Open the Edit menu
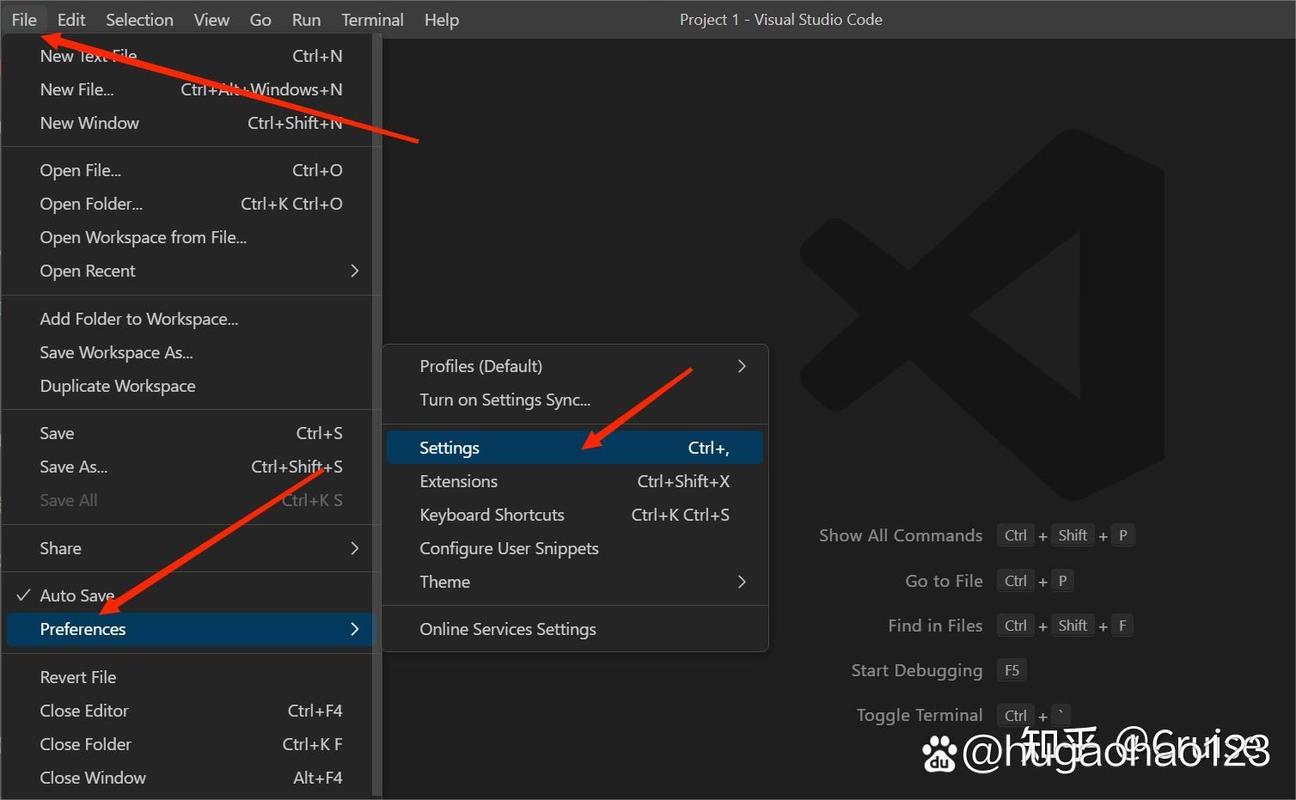 click(70, 19)
